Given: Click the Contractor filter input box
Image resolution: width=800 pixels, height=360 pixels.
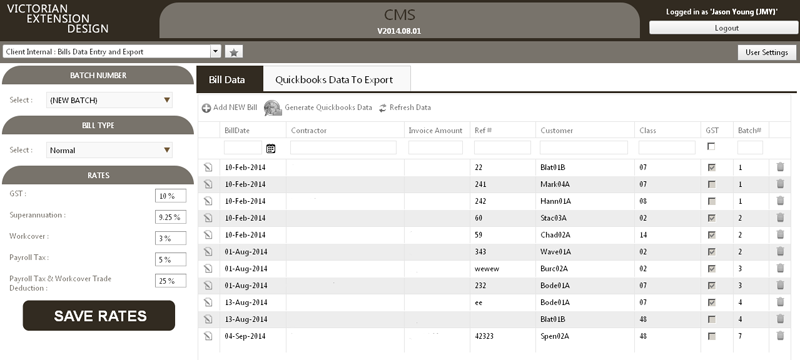Looking at the screenshot, I should pos(343,148).
